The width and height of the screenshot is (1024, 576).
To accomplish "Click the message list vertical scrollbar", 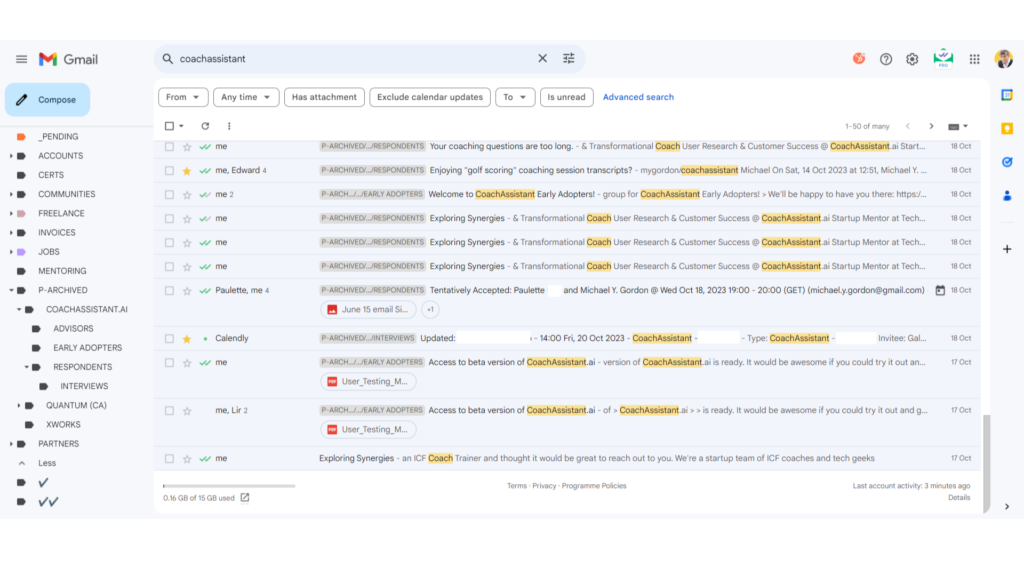I will [x=986, y=464].
